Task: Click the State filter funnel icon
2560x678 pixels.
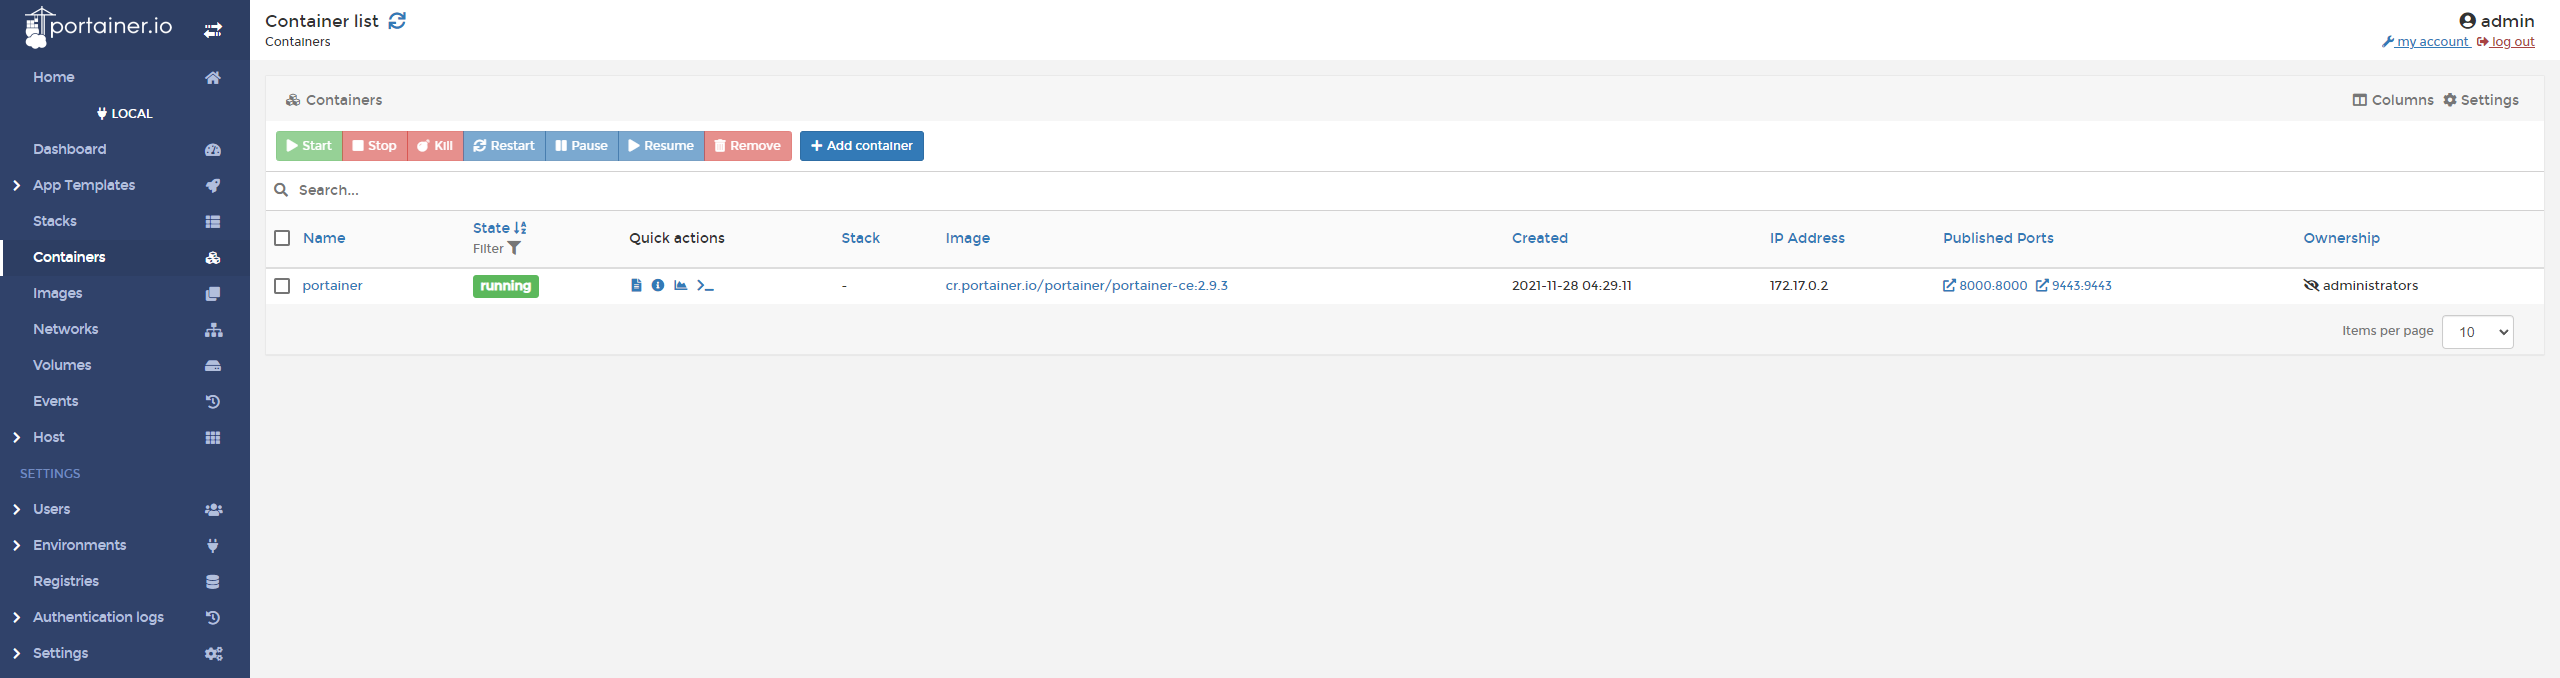Action: (x=514, y=249)
